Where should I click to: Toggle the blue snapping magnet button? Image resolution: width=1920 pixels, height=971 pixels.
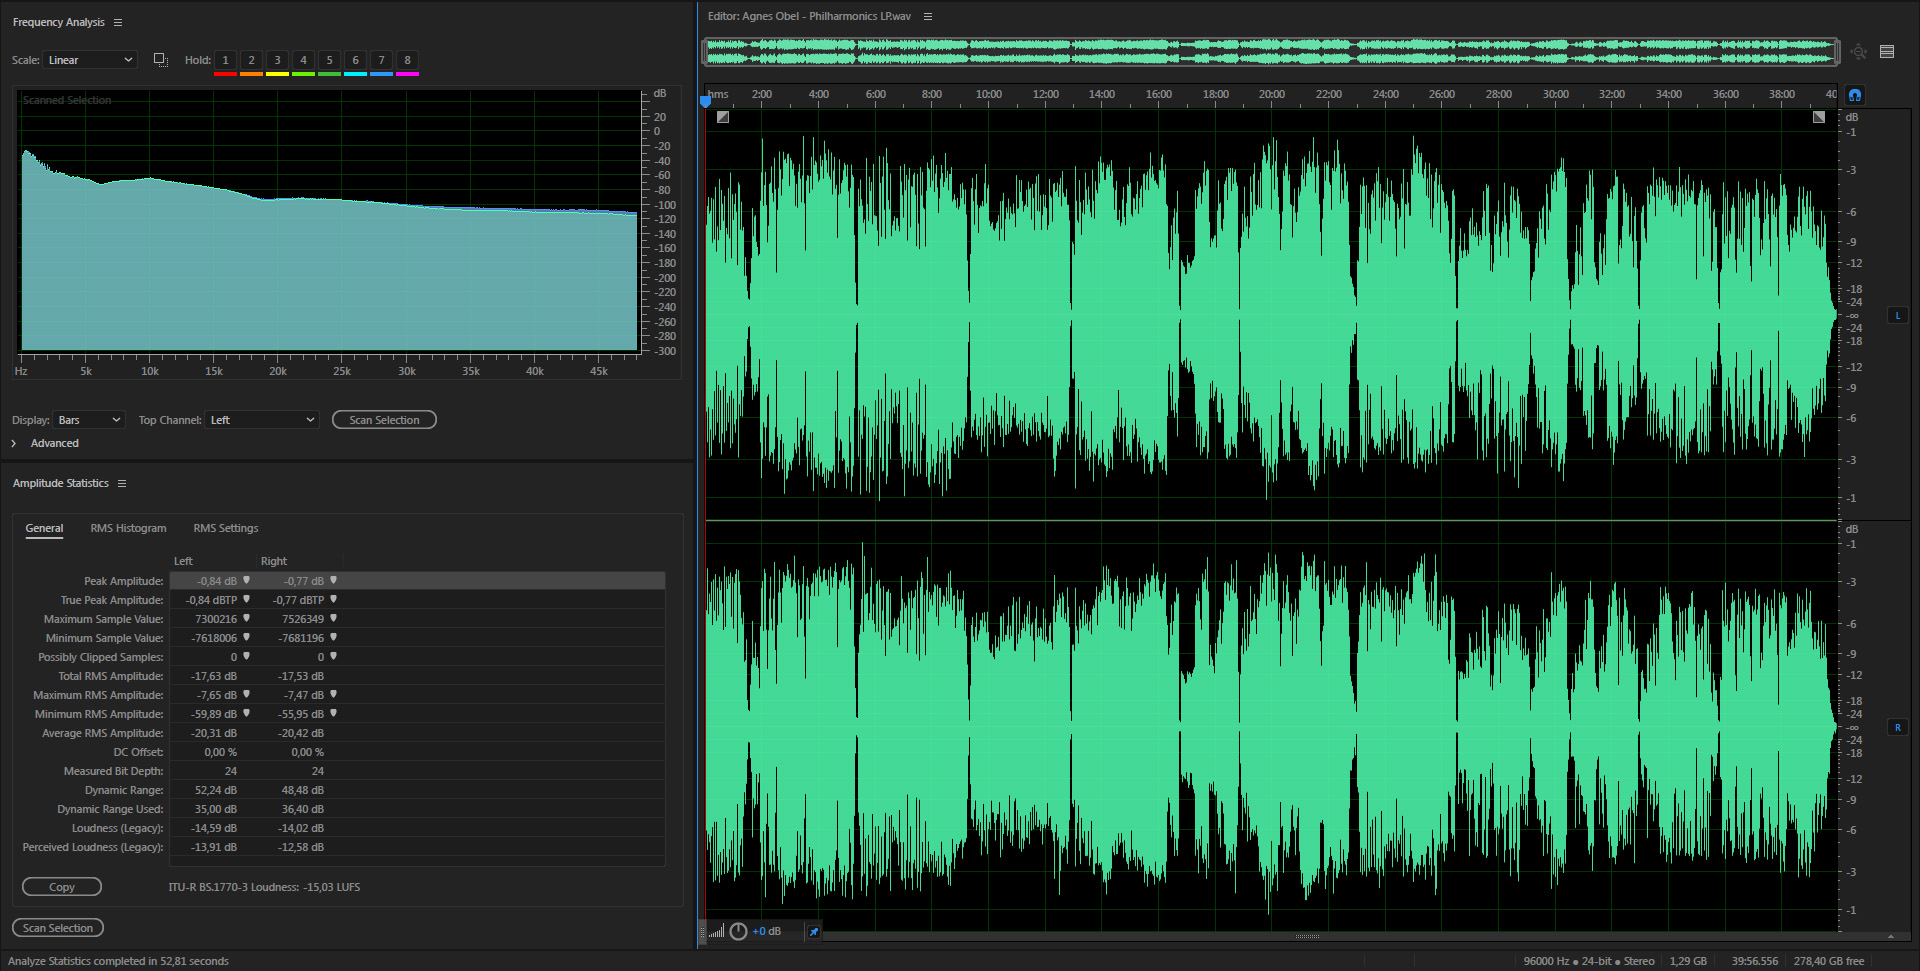tap(1855, 95)
